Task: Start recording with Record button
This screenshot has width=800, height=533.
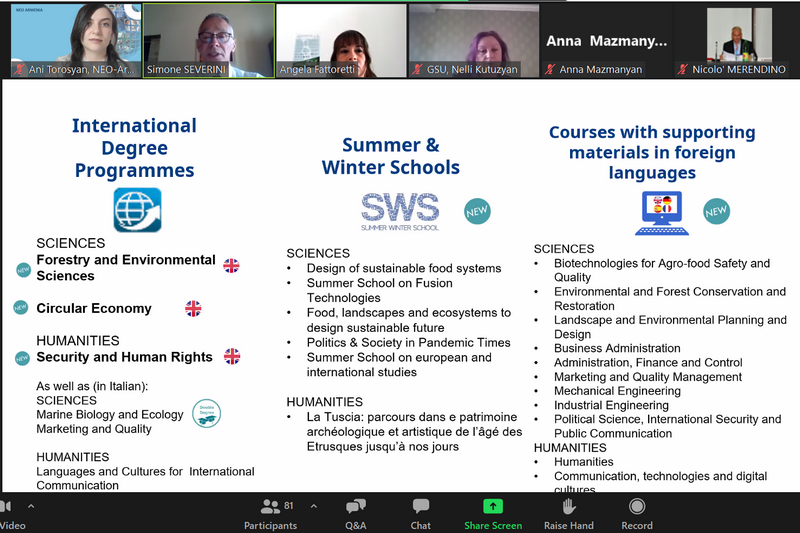Action: point(637,514)
